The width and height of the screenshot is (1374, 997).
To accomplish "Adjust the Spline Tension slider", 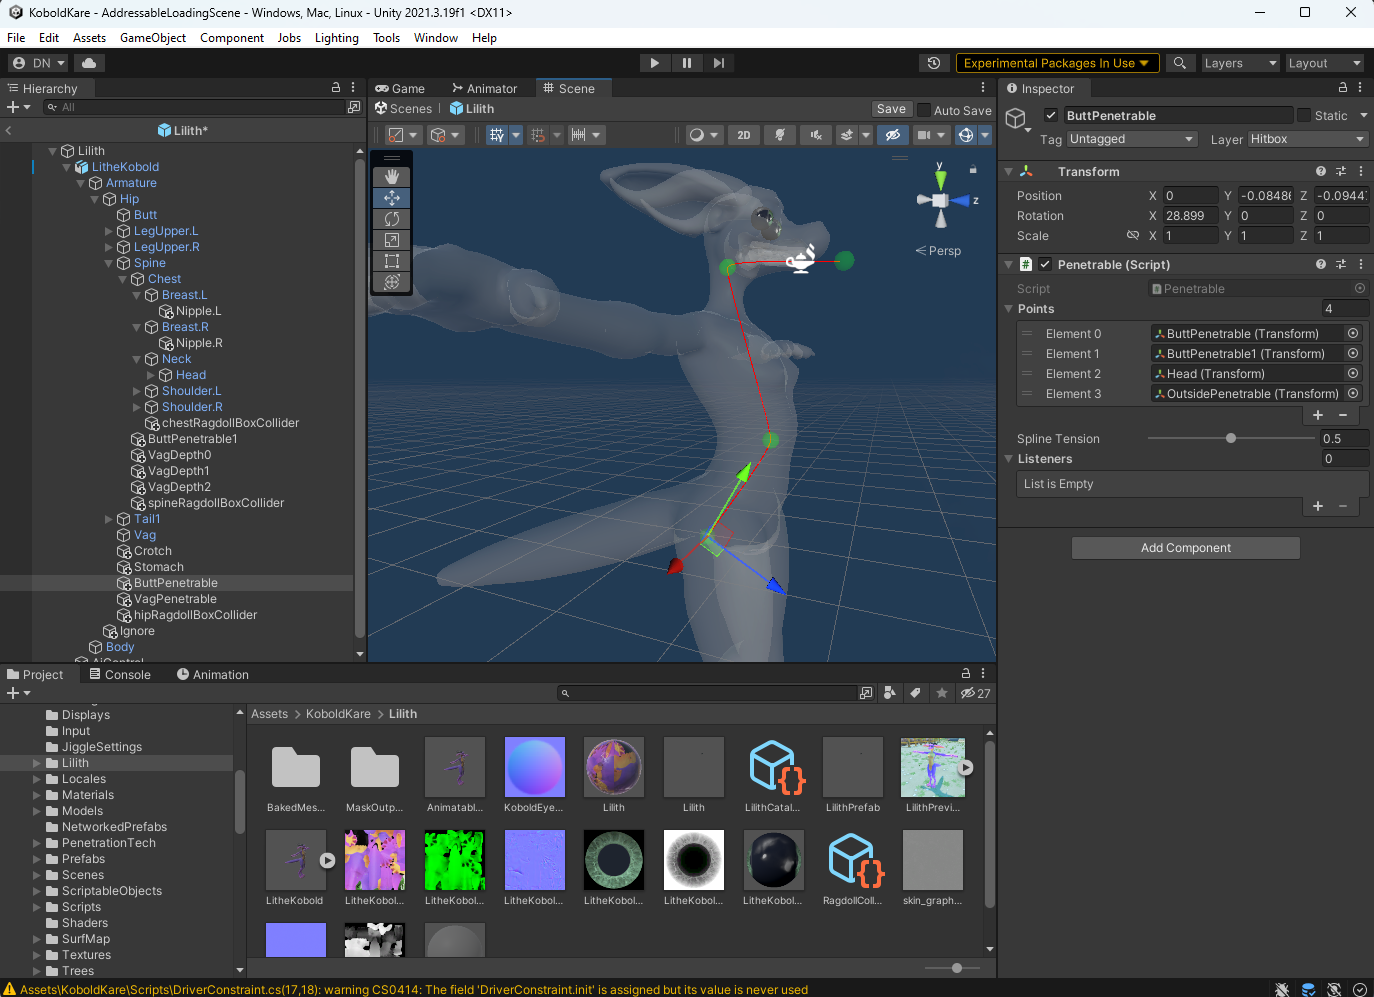I will 1231,438.
